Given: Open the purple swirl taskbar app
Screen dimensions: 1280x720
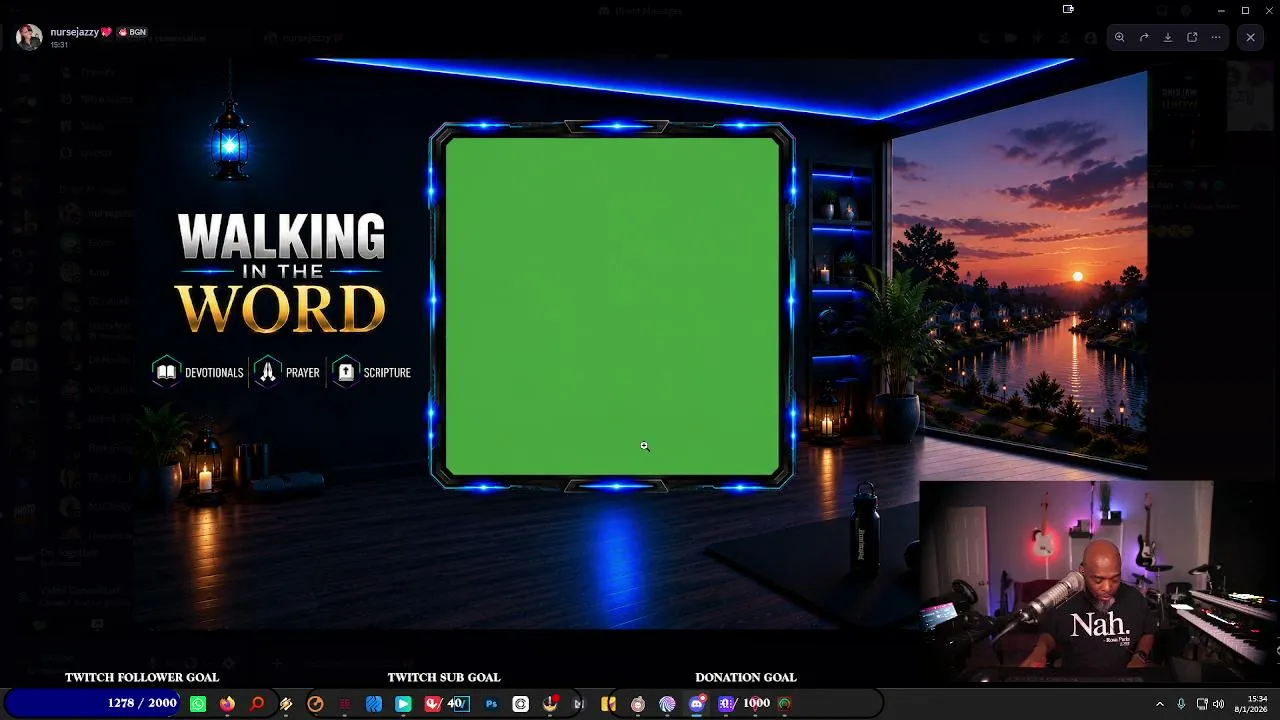Looking at the screenshot, I should 667,704.
